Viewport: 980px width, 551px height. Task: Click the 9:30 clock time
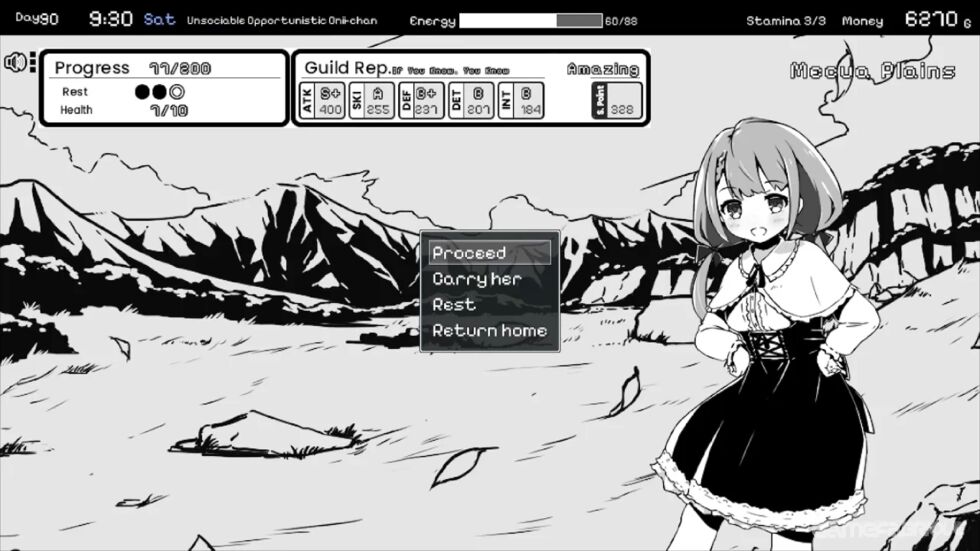click(111, 19)
